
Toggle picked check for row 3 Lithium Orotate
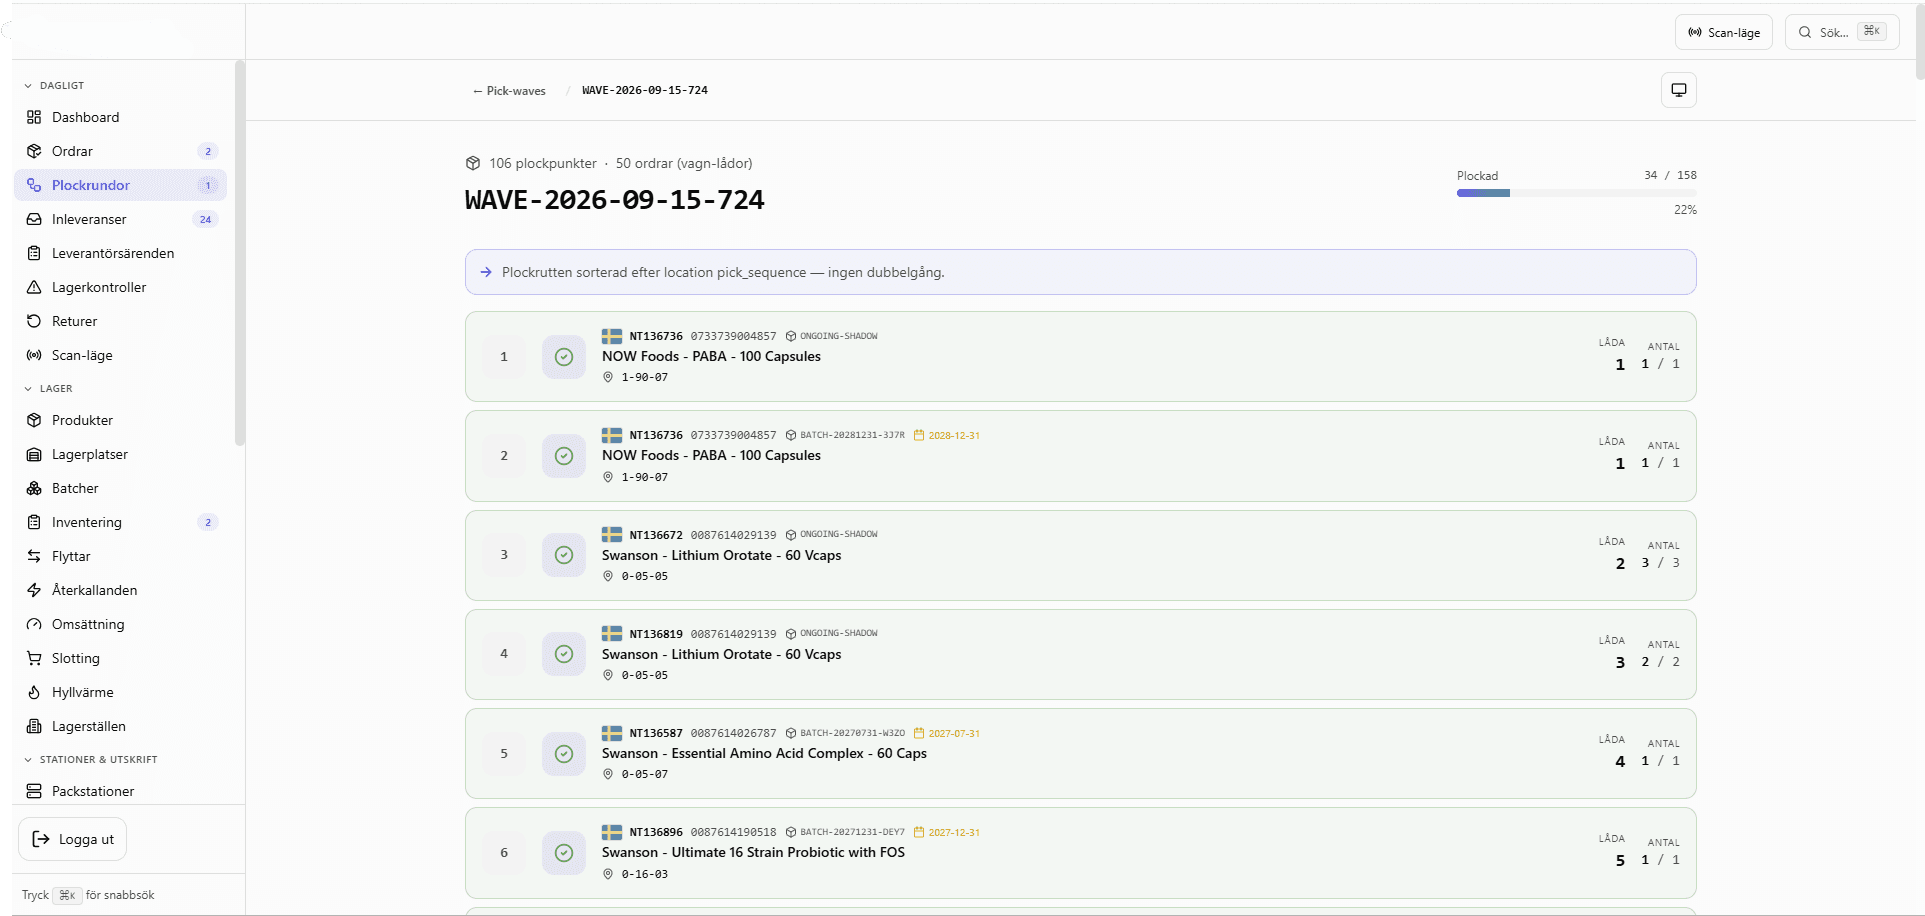click(x=564, y=555)
